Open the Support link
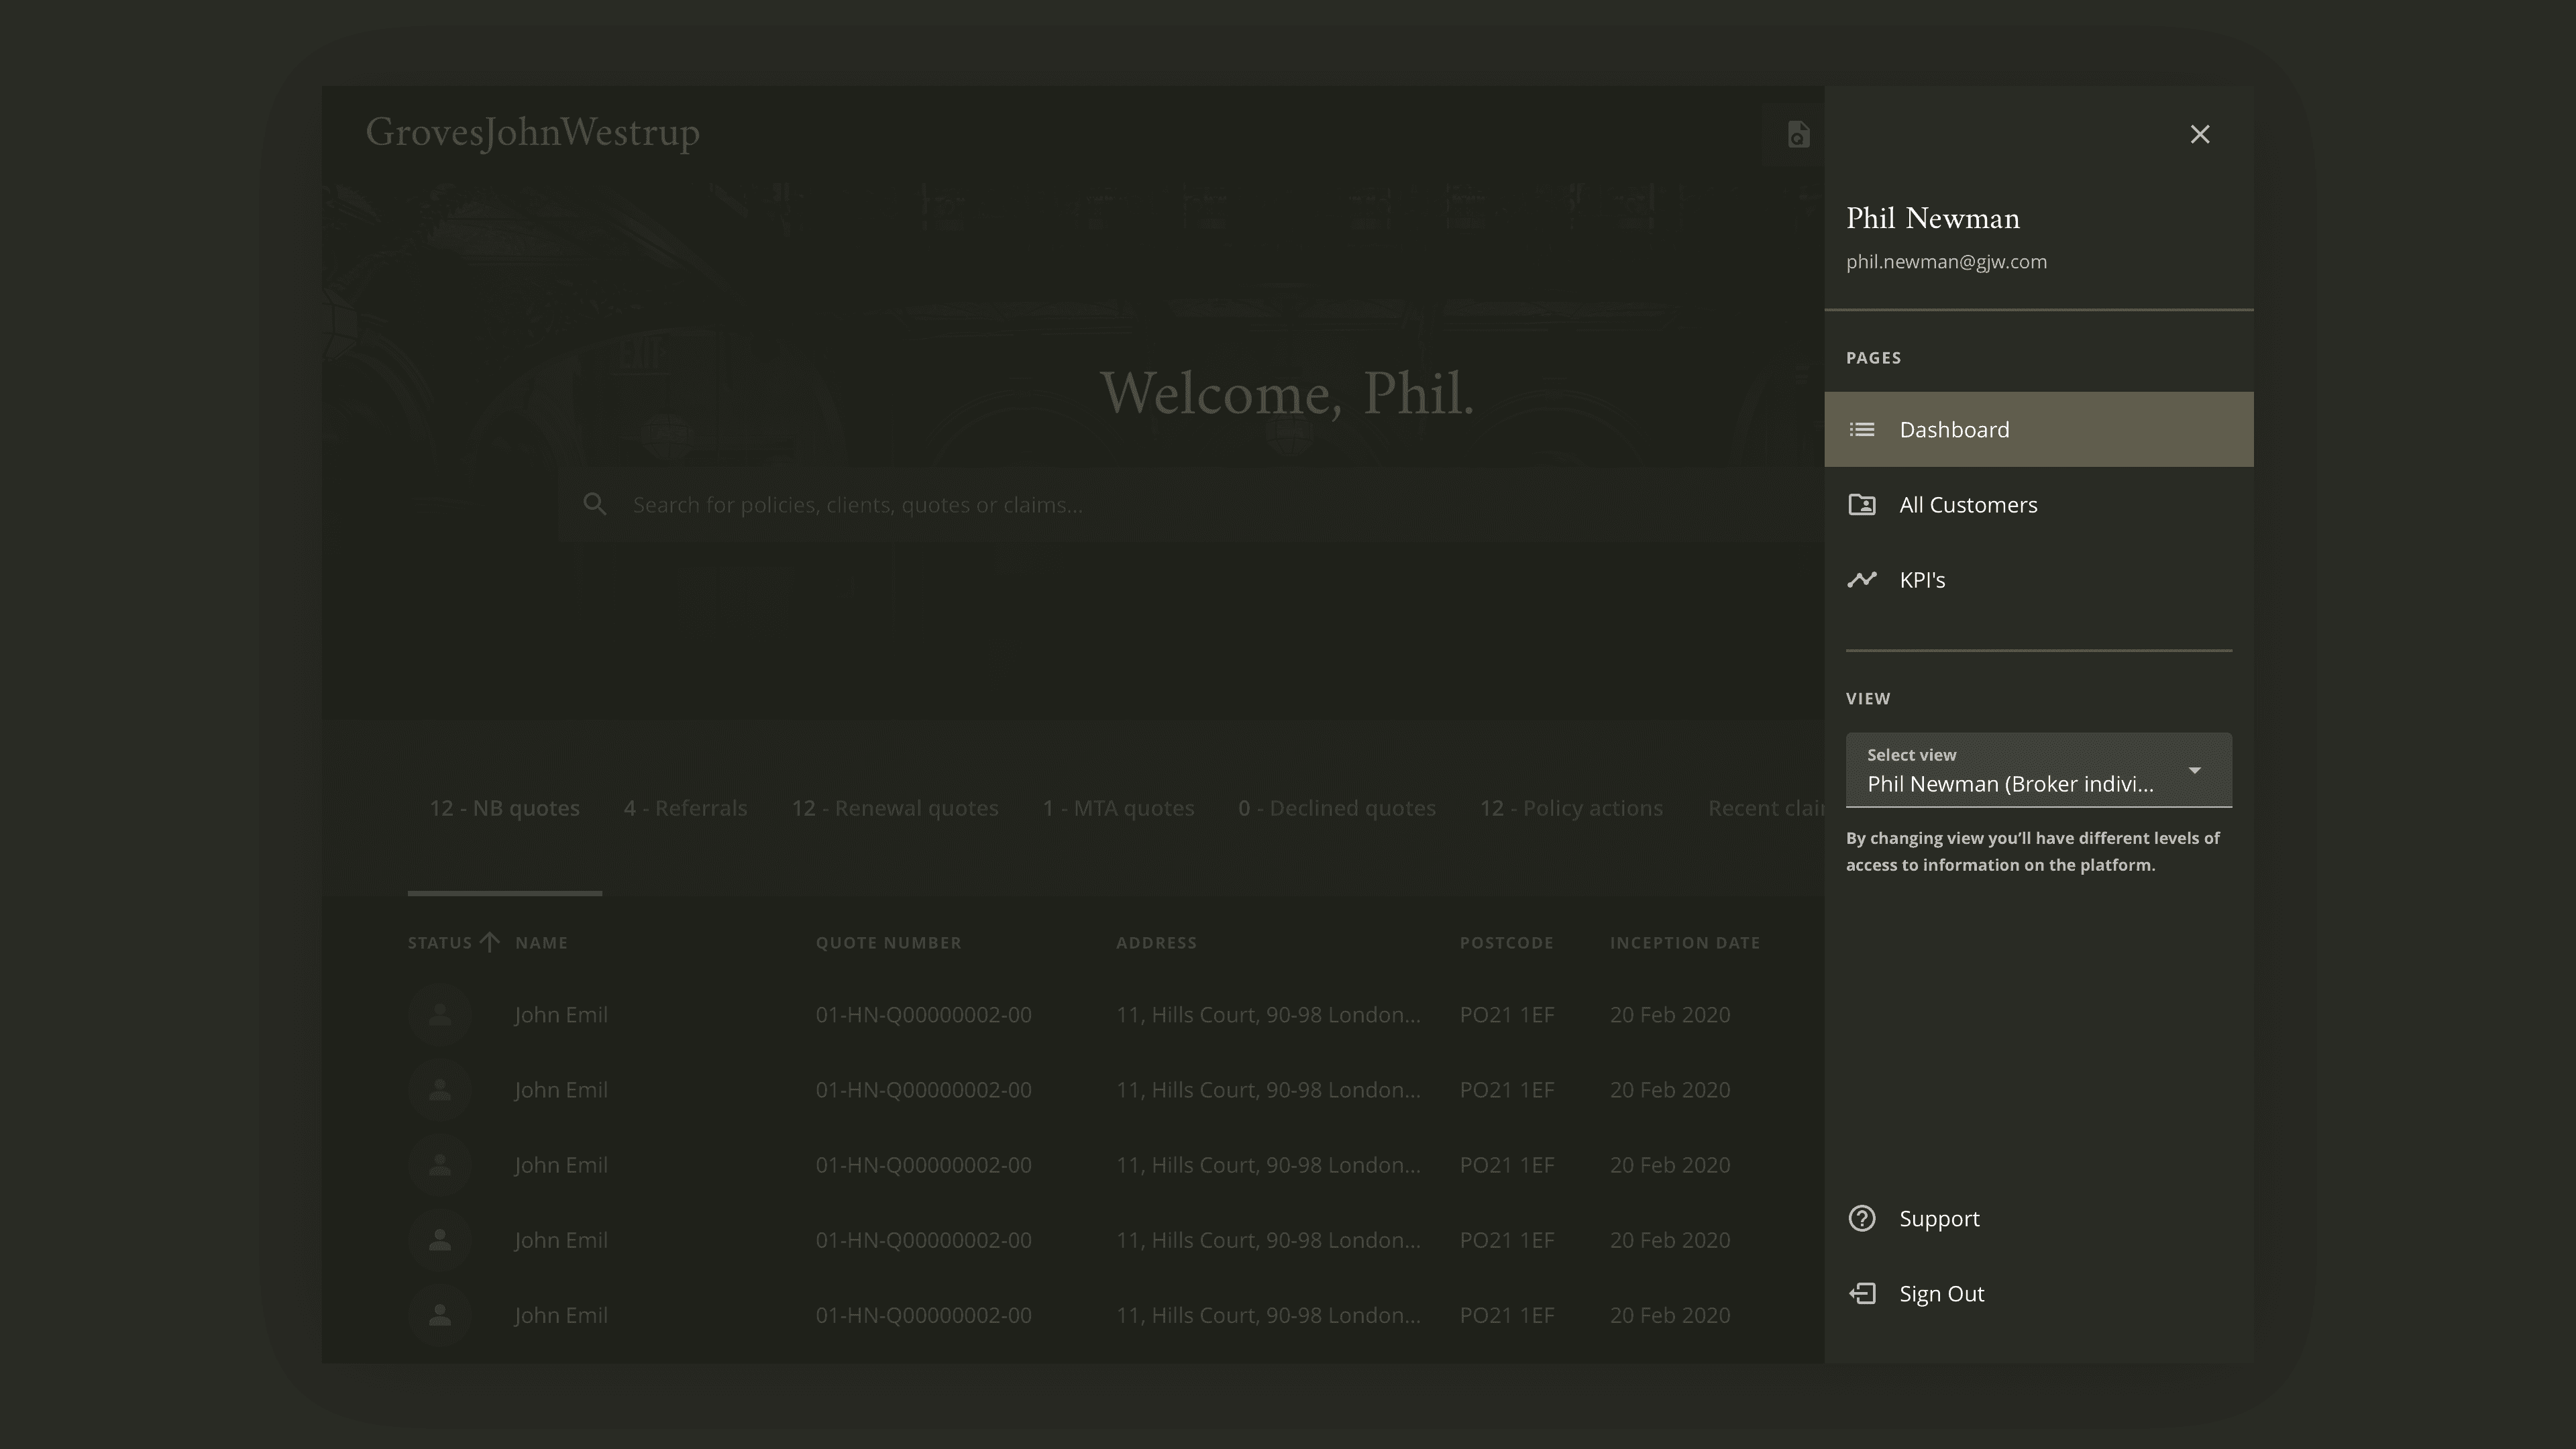The height and width of the screenshot is (1449, 2576). tap(1939, 1218)
